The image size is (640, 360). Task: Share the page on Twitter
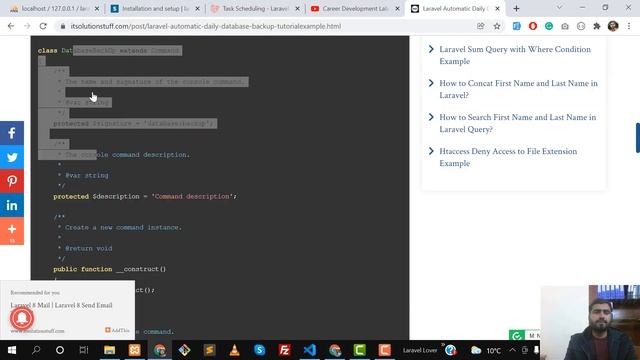coord(12,157)
